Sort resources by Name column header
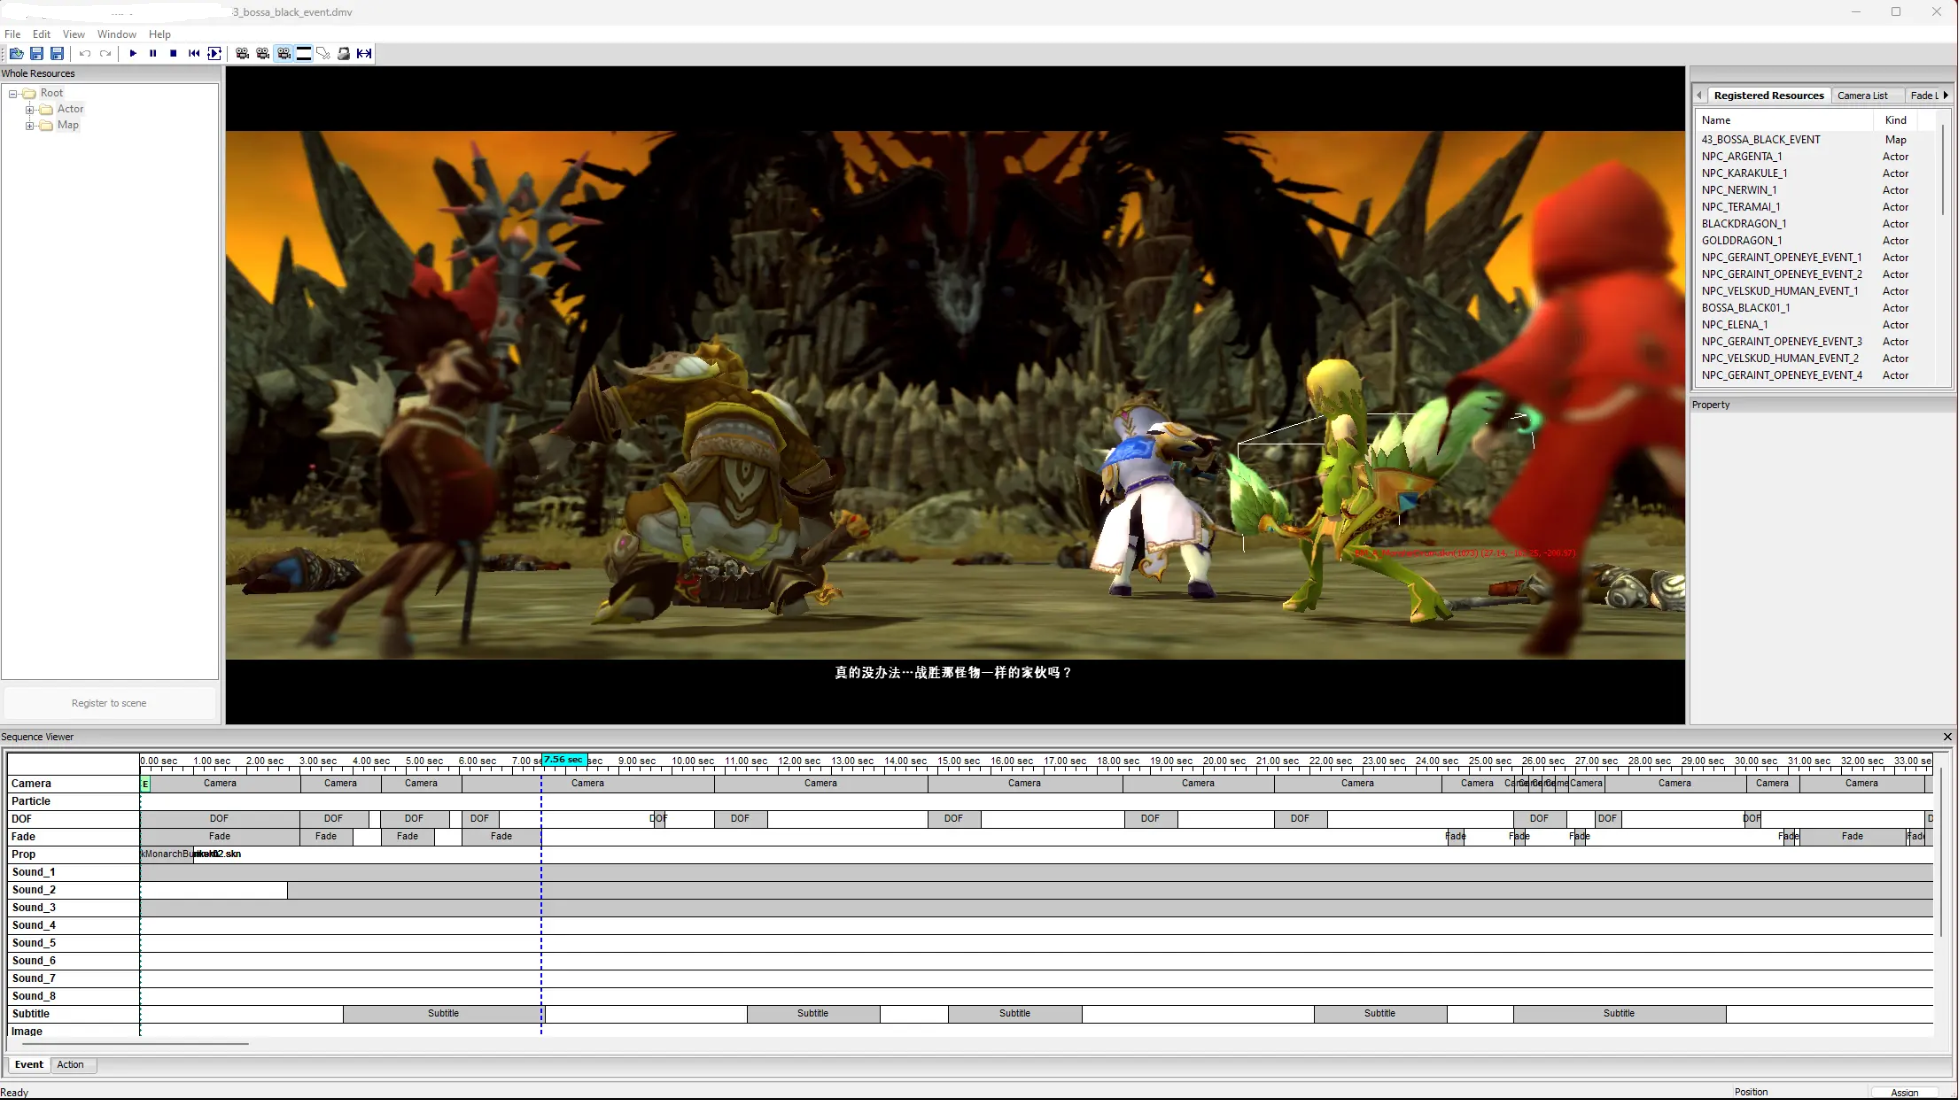This screenshot has height=1100, width=1960. 1784,120
